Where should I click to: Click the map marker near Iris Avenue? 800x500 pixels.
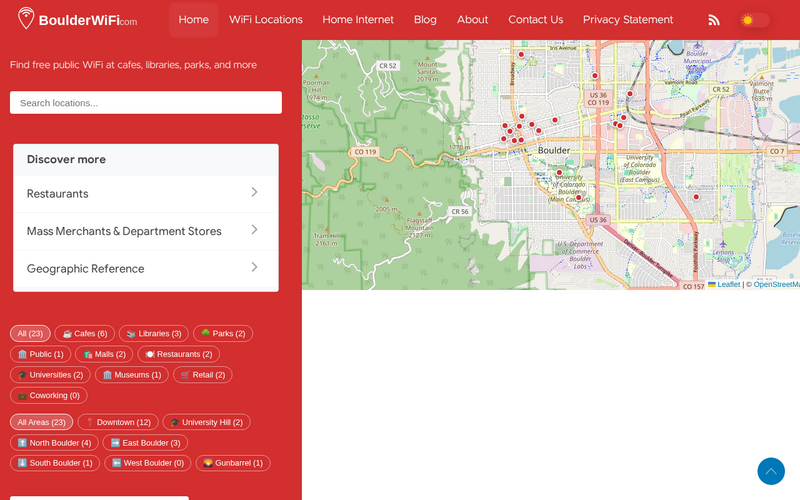(521, 54)
